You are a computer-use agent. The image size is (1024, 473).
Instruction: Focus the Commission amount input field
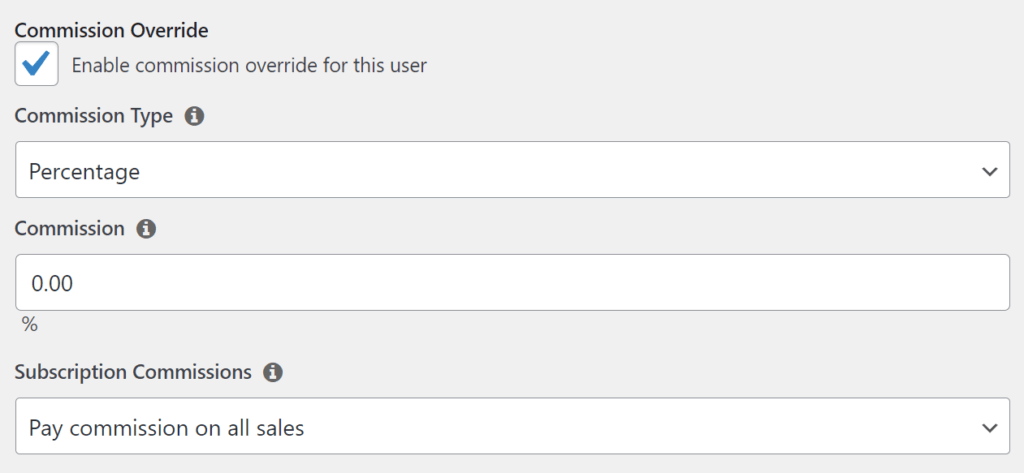[x=512, y=283]
